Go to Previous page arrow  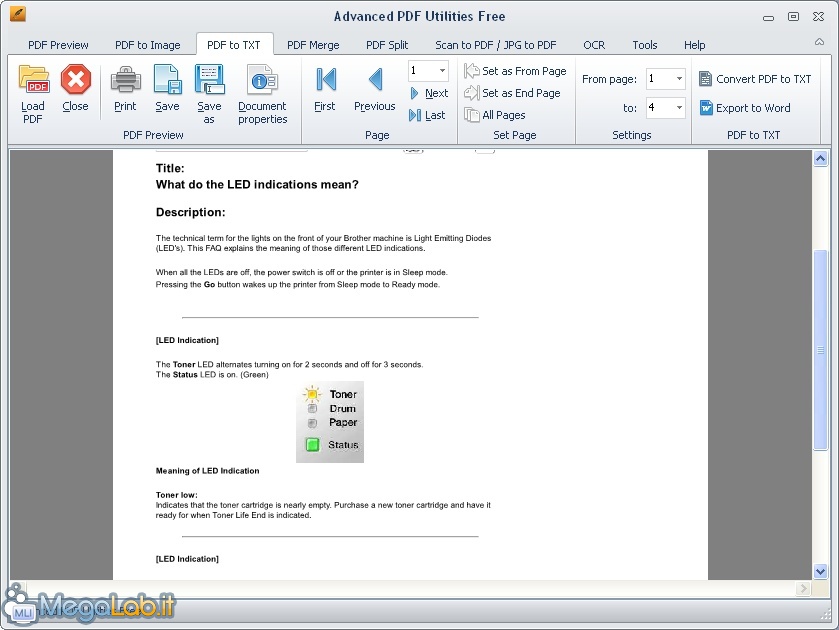tap(375, 79)
